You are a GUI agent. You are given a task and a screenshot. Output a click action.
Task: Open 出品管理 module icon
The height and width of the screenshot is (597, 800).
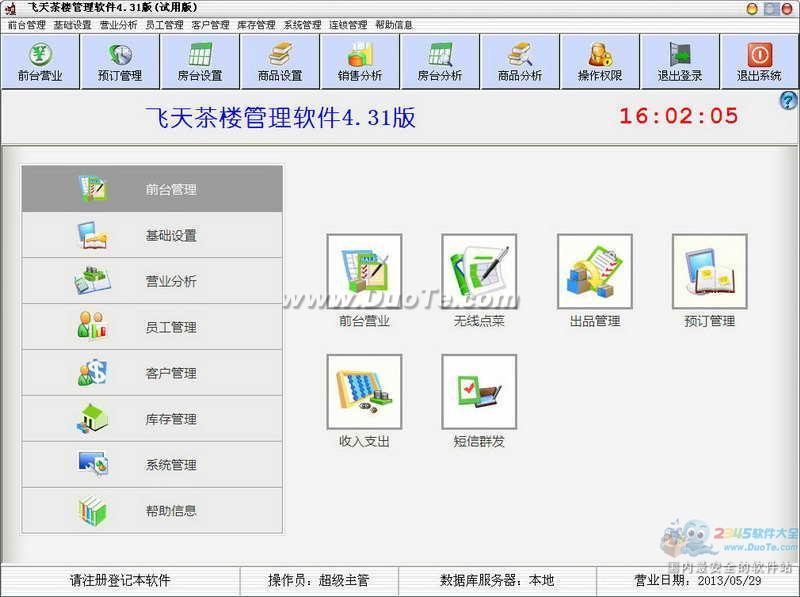[x=595, y=271]
